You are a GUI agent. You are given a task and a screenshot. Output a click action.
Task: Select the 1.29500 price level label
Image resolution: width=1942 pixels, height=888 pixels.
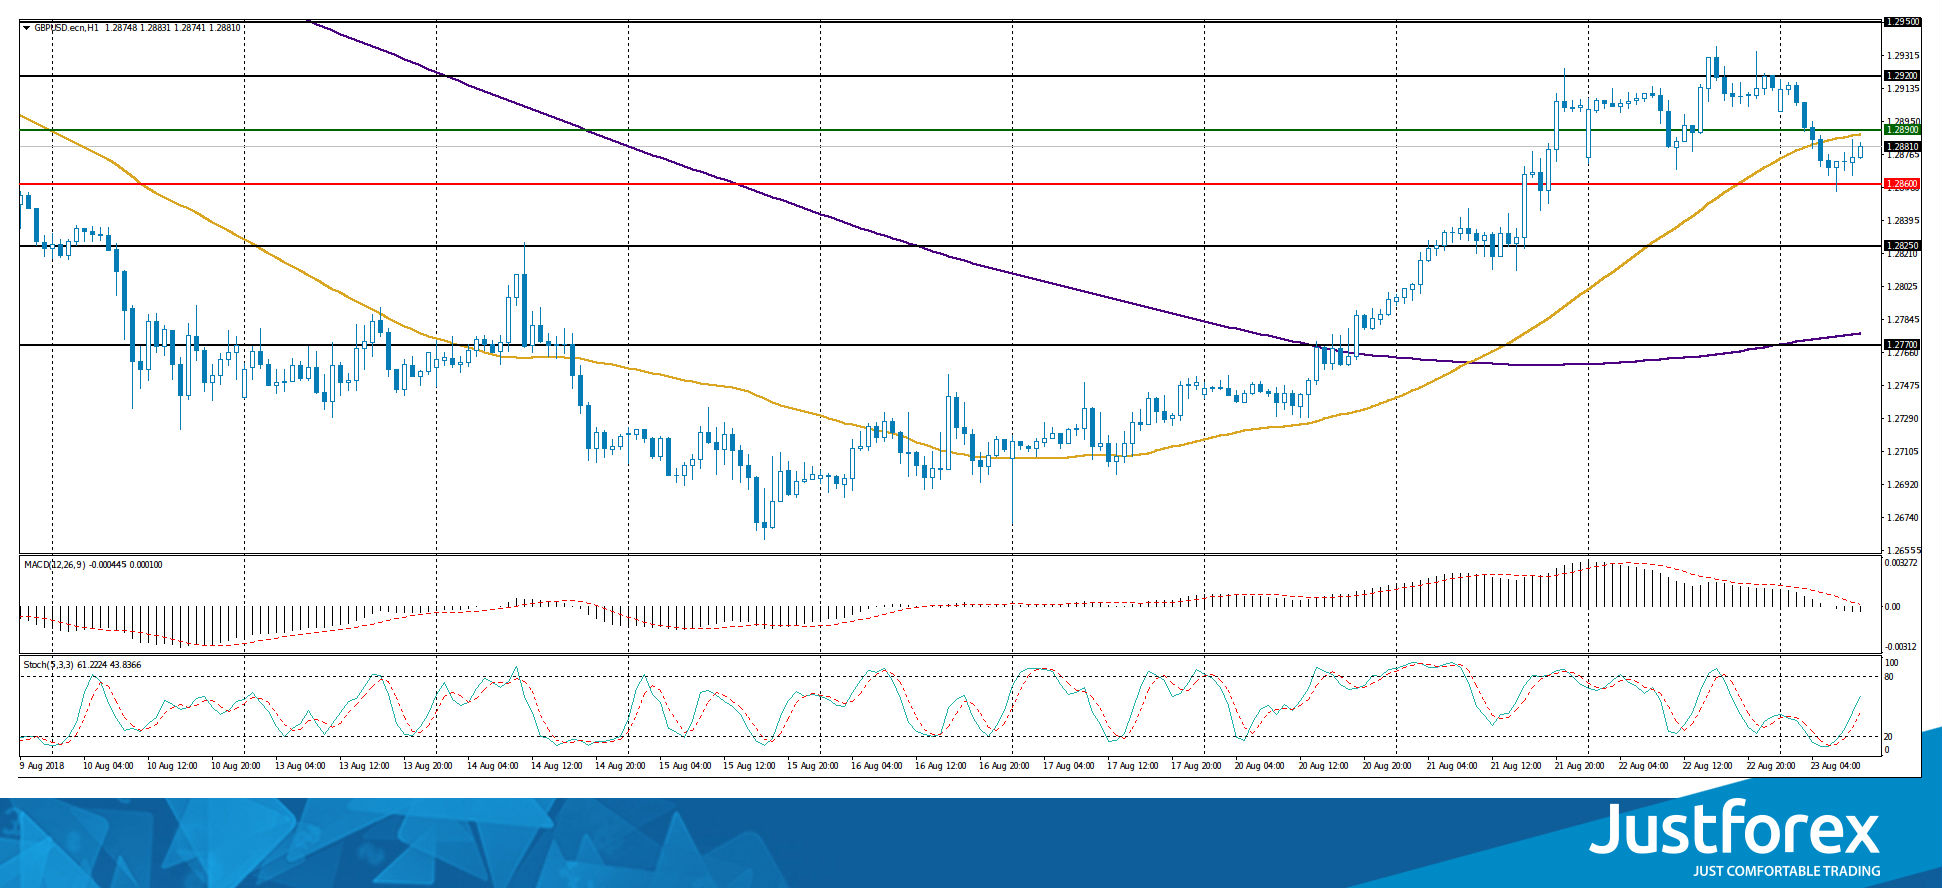1901,21
